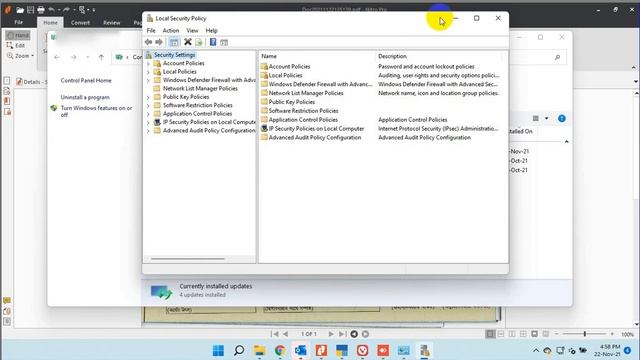Show hidden system tray icons chevron
This screenshot has width=640, height=360.
[536, 350]
